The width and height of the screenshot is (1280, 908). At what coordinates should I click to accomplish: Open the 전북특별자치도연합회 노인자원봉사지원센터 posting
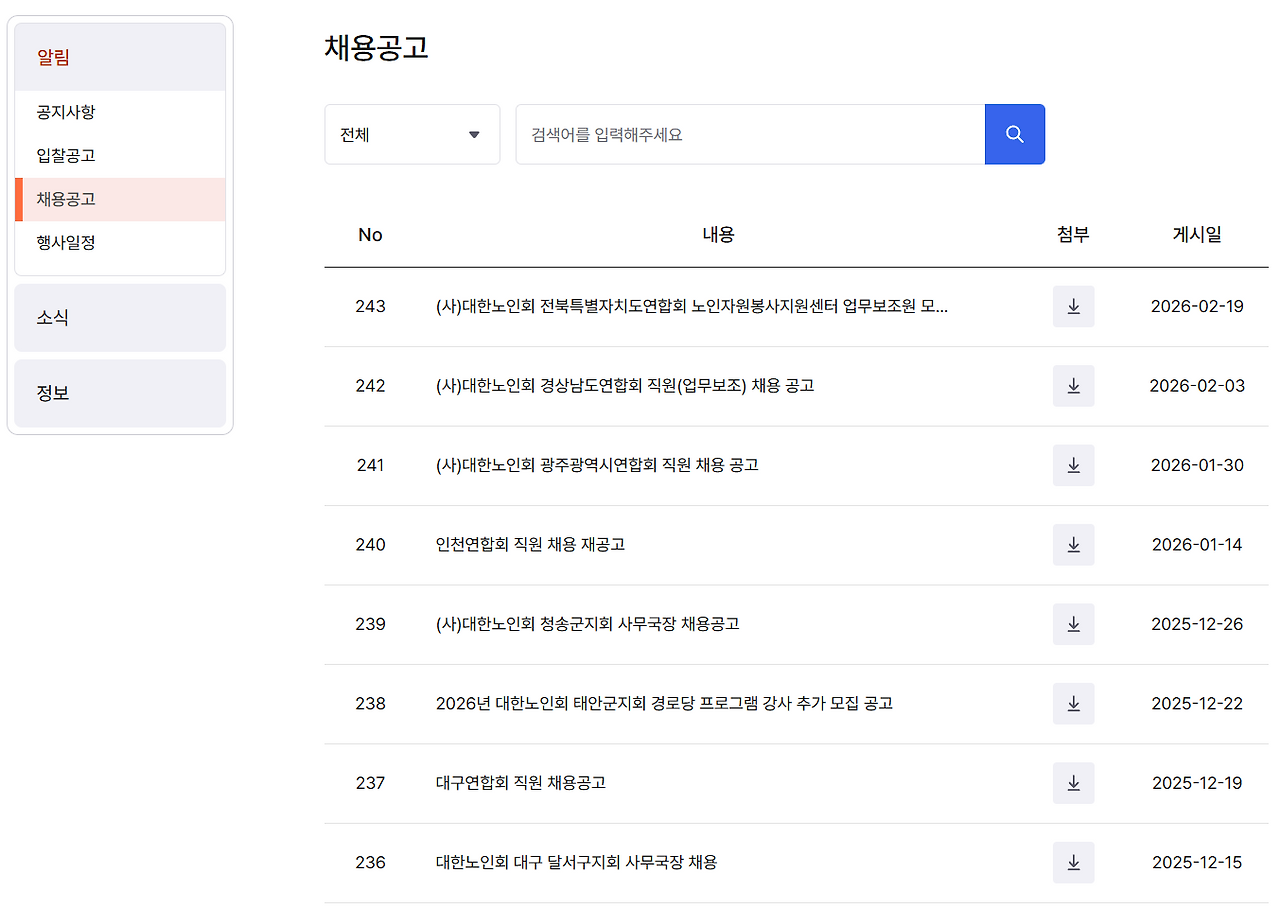click(x=692, y=306)
